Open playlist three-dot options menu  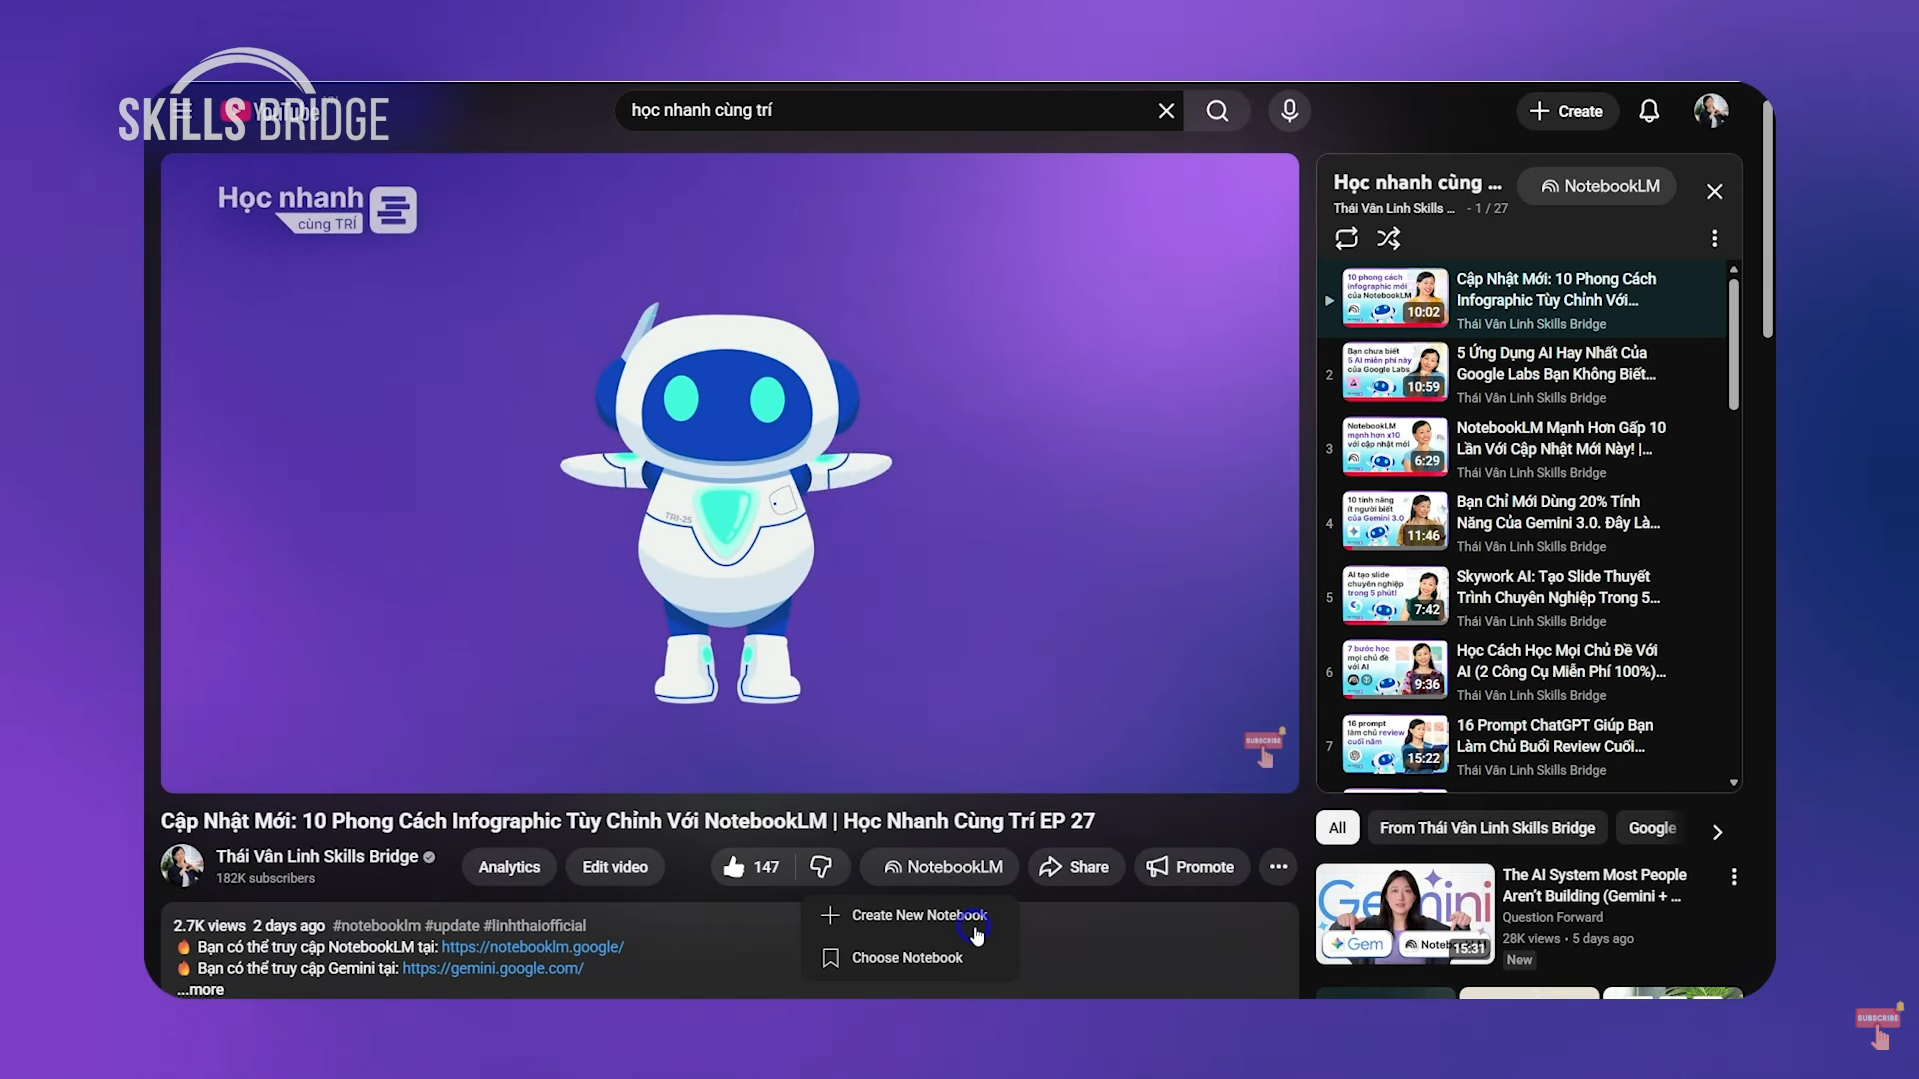(x=1714, y=238)
